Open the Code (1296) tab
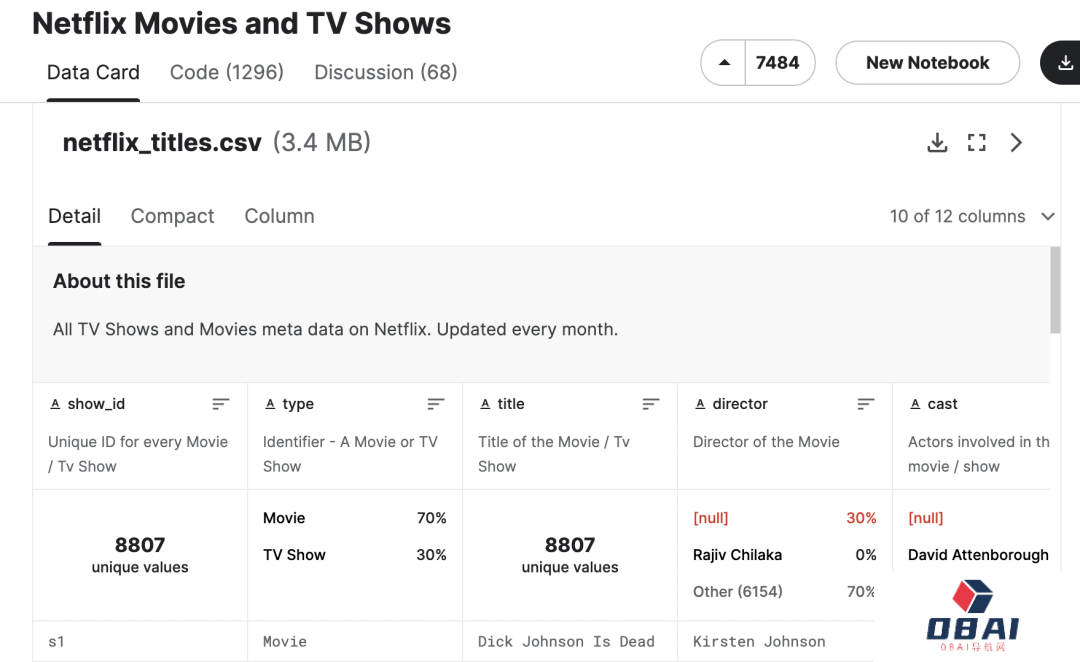 [227, 72]
